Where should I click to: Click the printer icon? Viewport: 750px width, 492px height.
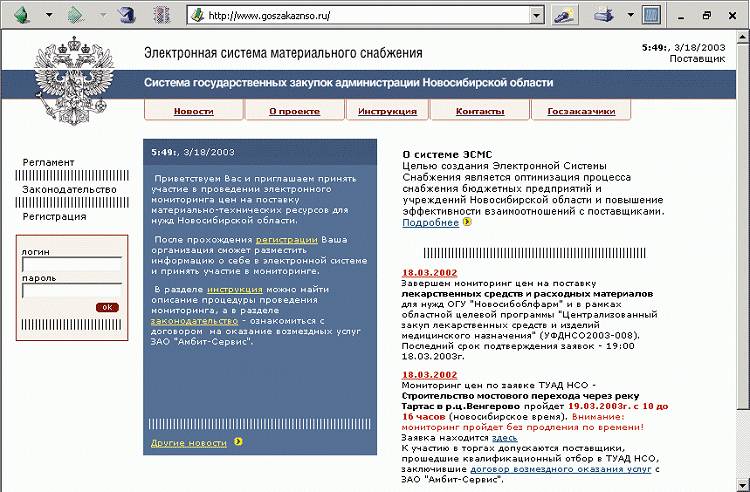pyautogui.click(x=605, y=15)
